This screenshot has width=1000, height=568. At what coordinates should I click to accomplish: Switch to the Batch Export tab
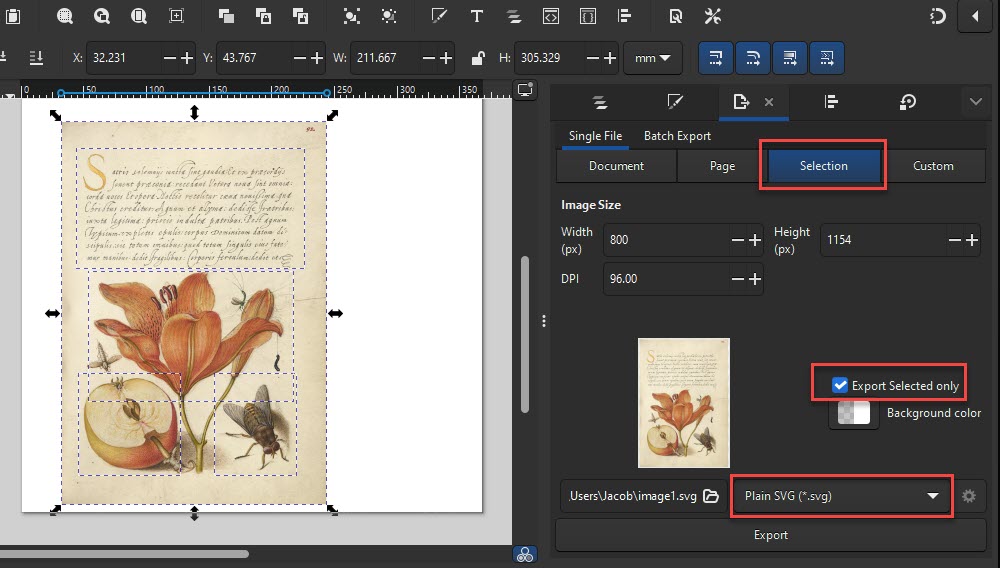(x=677, y=136)
